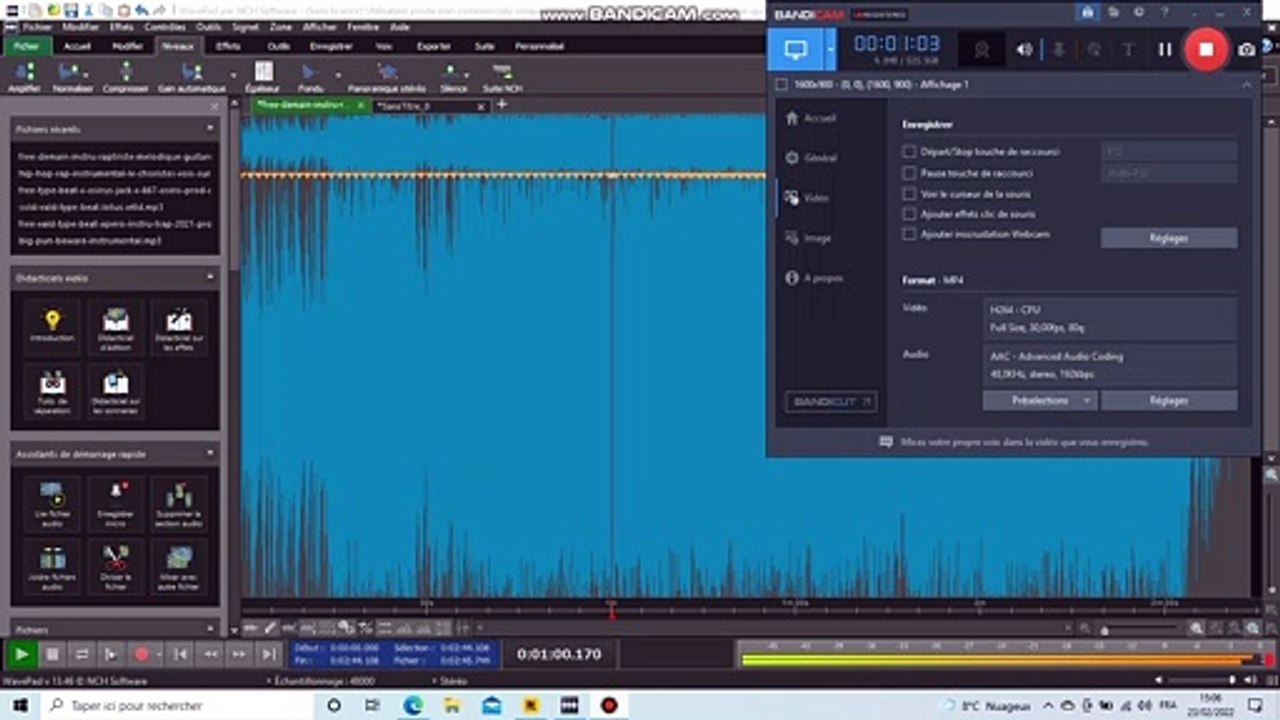
Task: Click the Fondu effect icon
Action: (x=310, y=72)
